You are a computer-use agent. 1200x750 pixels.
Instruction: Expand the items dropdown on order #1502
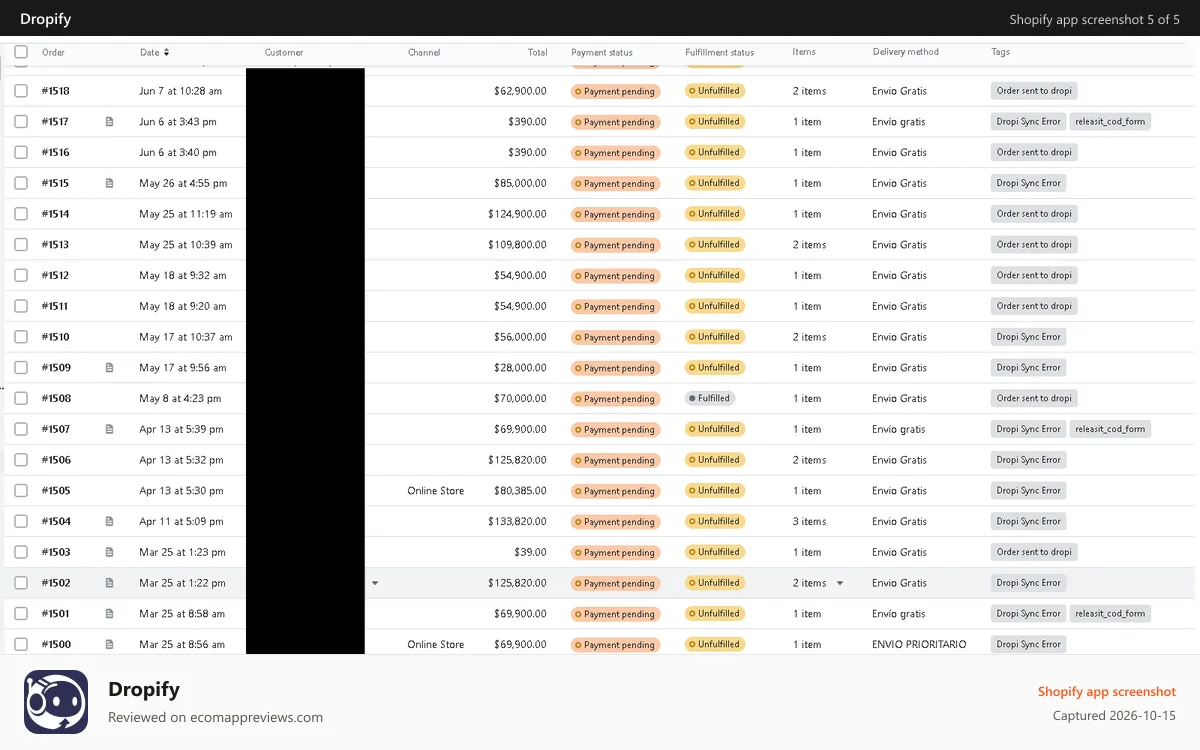[840, 583]
